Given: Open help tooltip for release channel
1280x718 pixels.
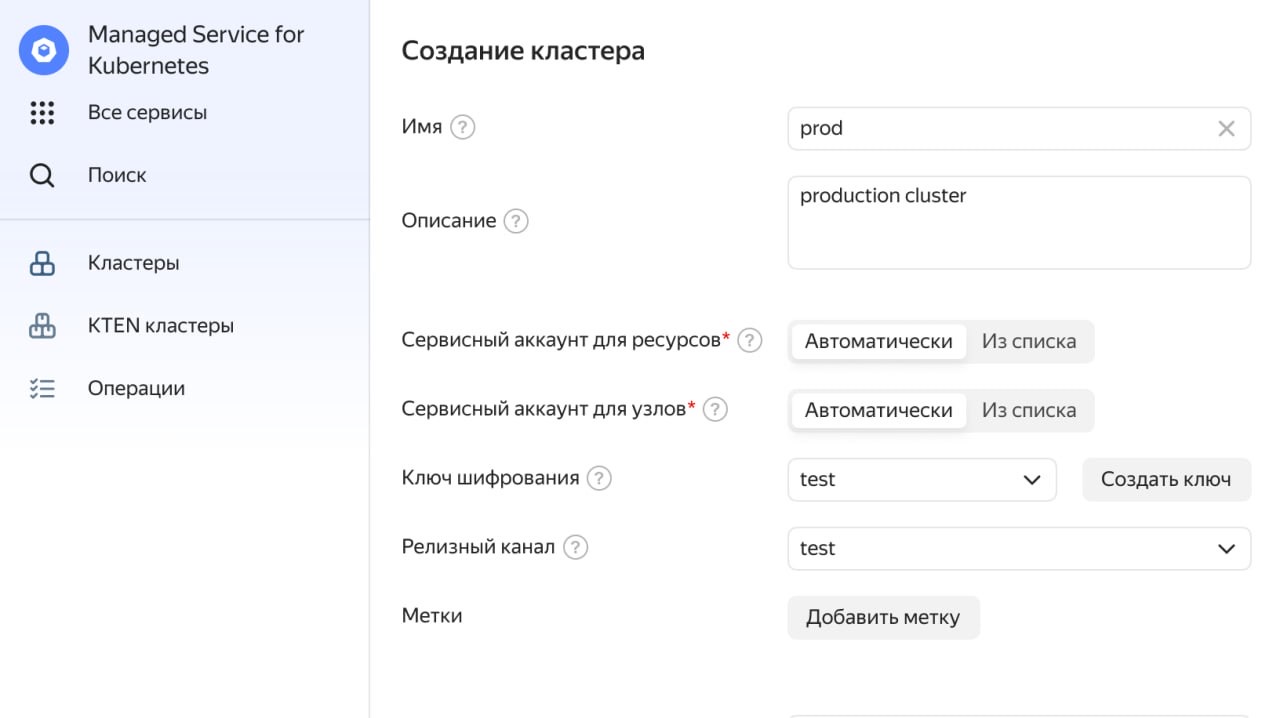Looking at the screenshot, I should click(x=575, y=547).
